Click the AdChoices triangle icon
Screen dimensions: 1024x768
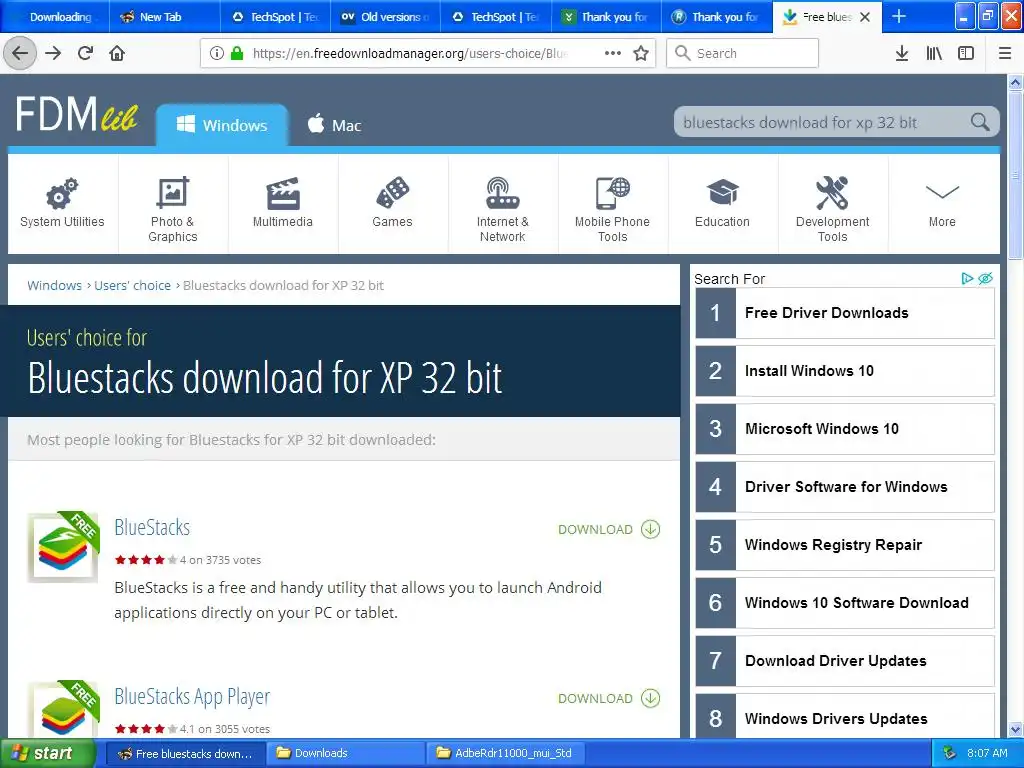967,279
